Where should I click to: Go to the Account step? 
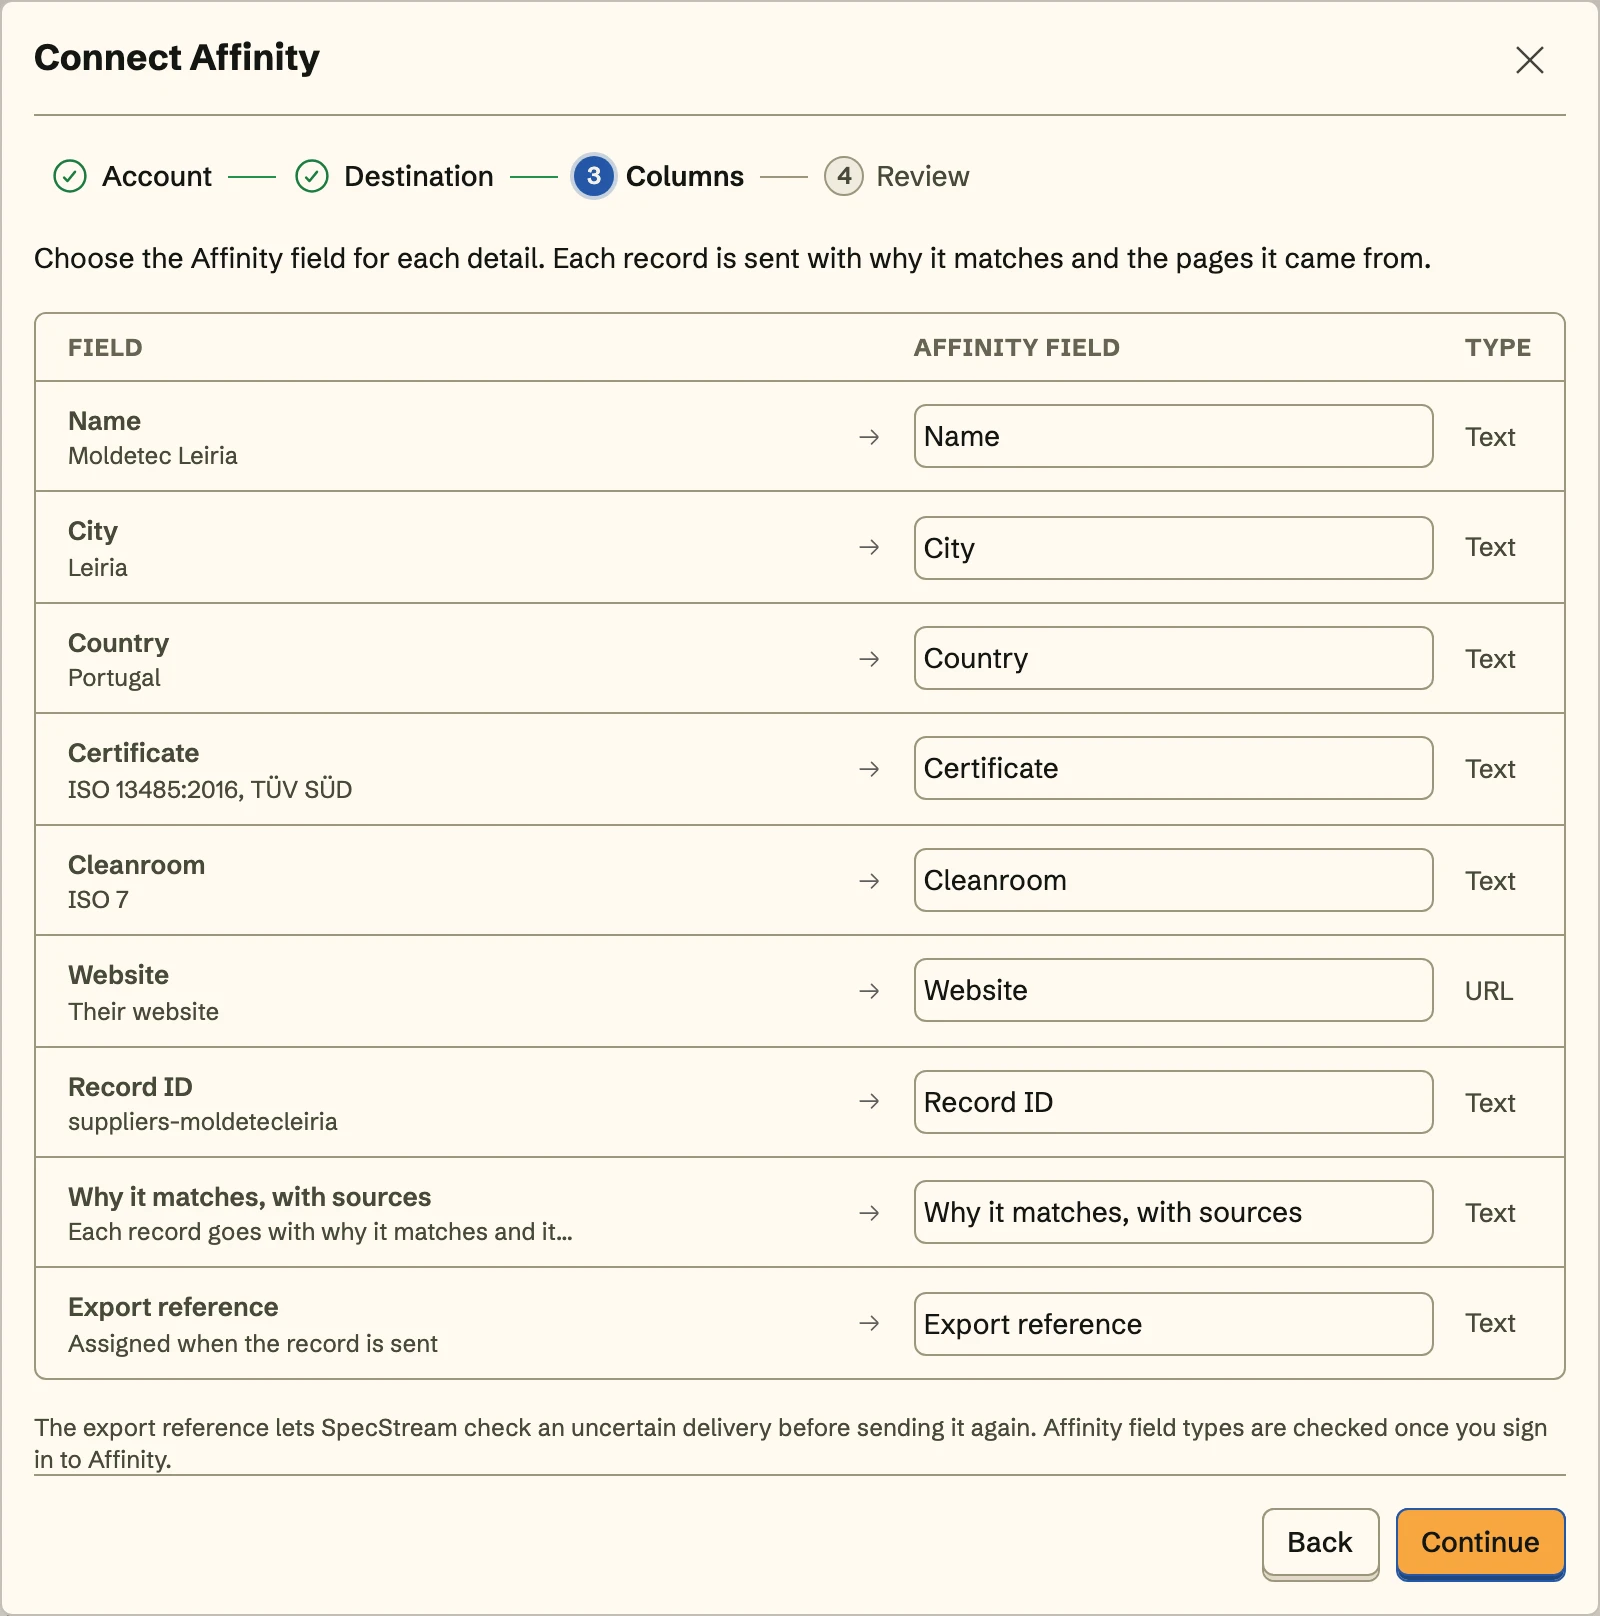point(157,176)
